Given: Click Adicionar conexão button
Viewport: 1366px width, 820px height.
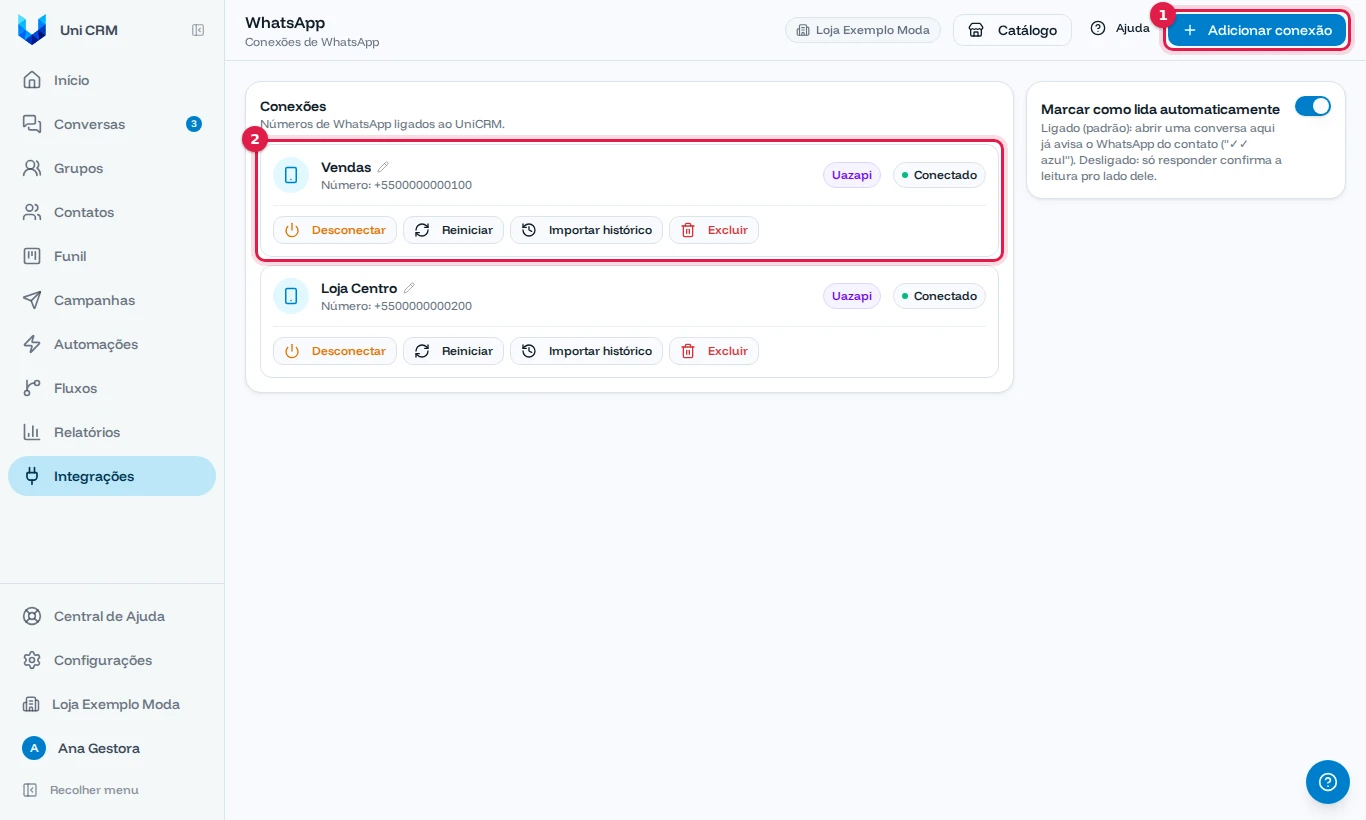Looking at the screenshot, I should click(1257, 30).
